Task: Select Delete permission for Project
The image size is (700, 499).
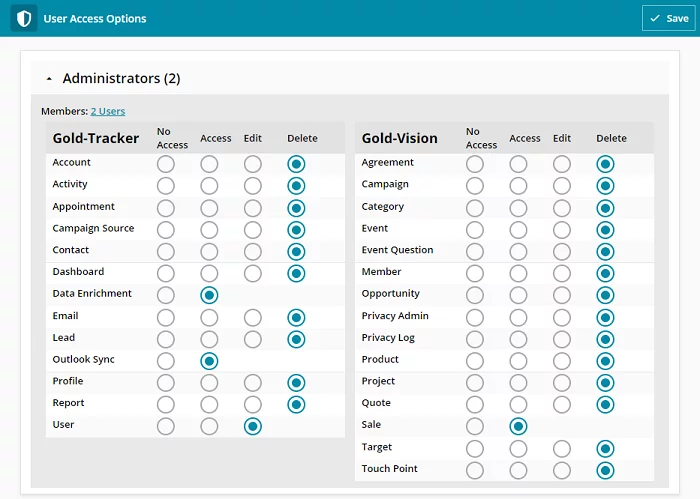Action: pos(605,383)
